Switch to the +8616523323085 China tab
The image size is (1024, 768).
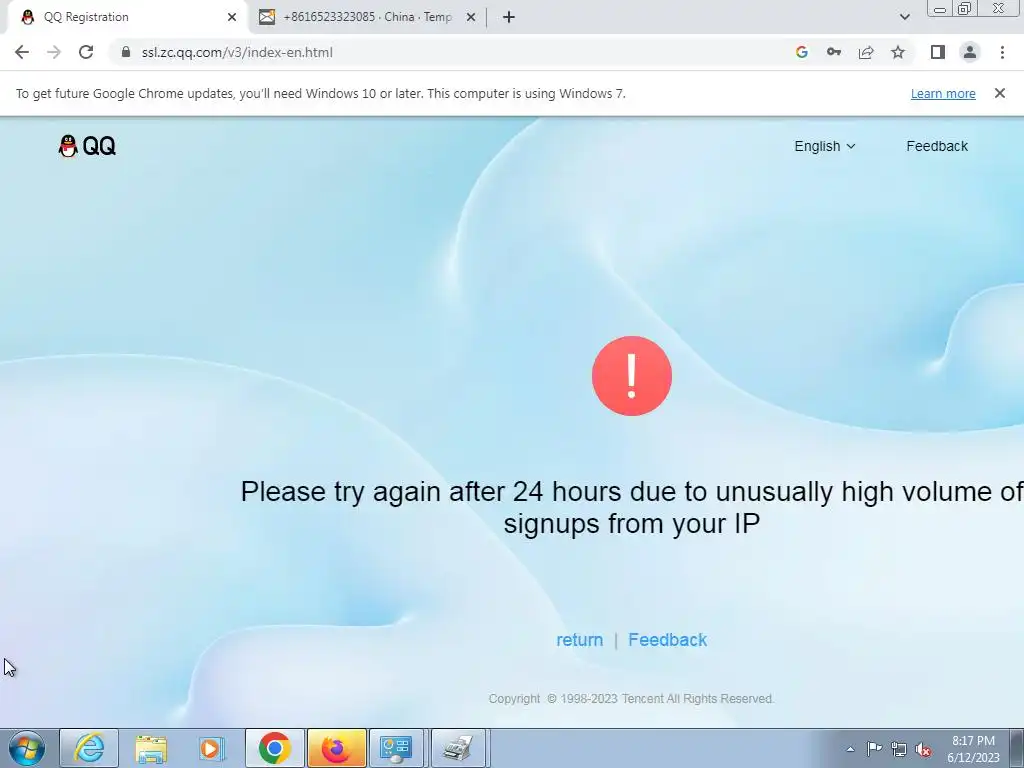[367, 17]
